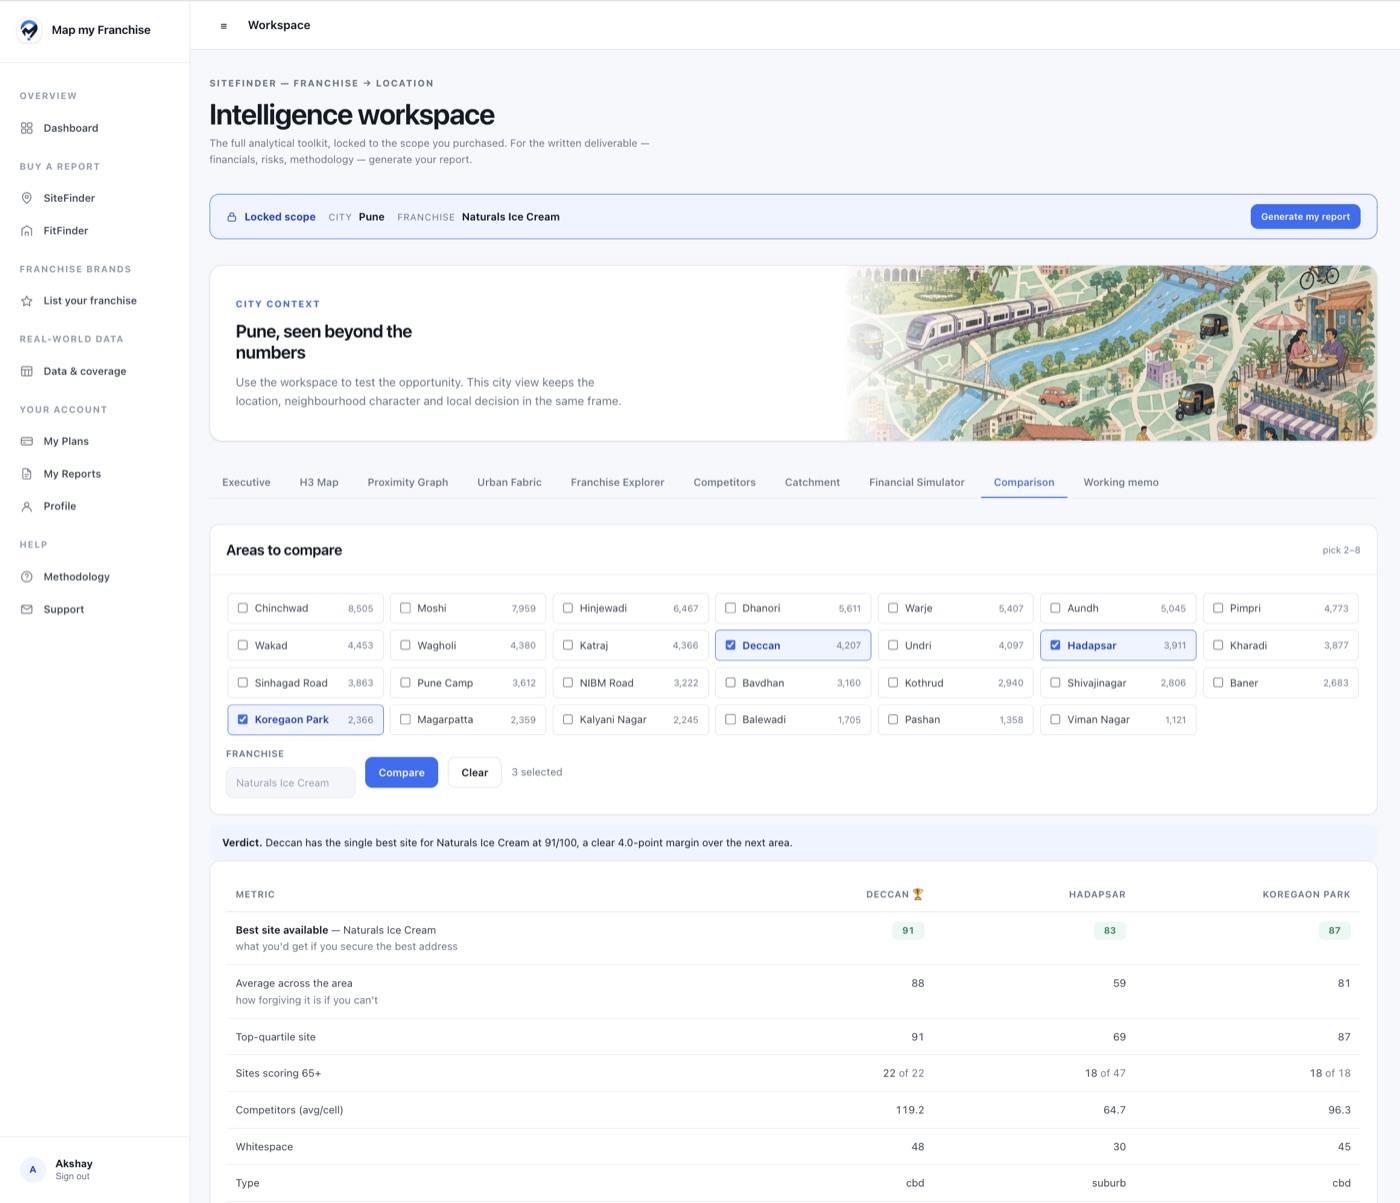Viewport: 1400px width, 1203px height.
Task: Click the '3 selected' count text
Action: pyautogui.click(x=537, y=772)
